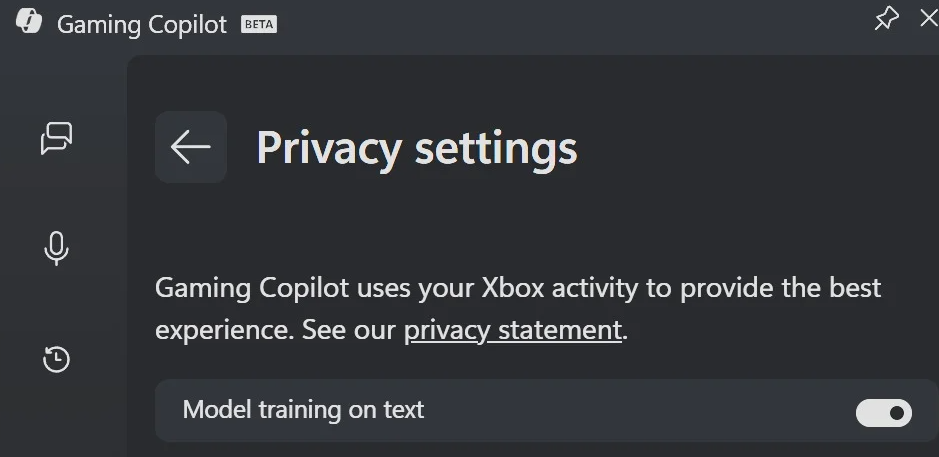Pin the Gaming Copilot window
Image resolution: width=939 pixels, height=457 pixels.
[886, 19]
